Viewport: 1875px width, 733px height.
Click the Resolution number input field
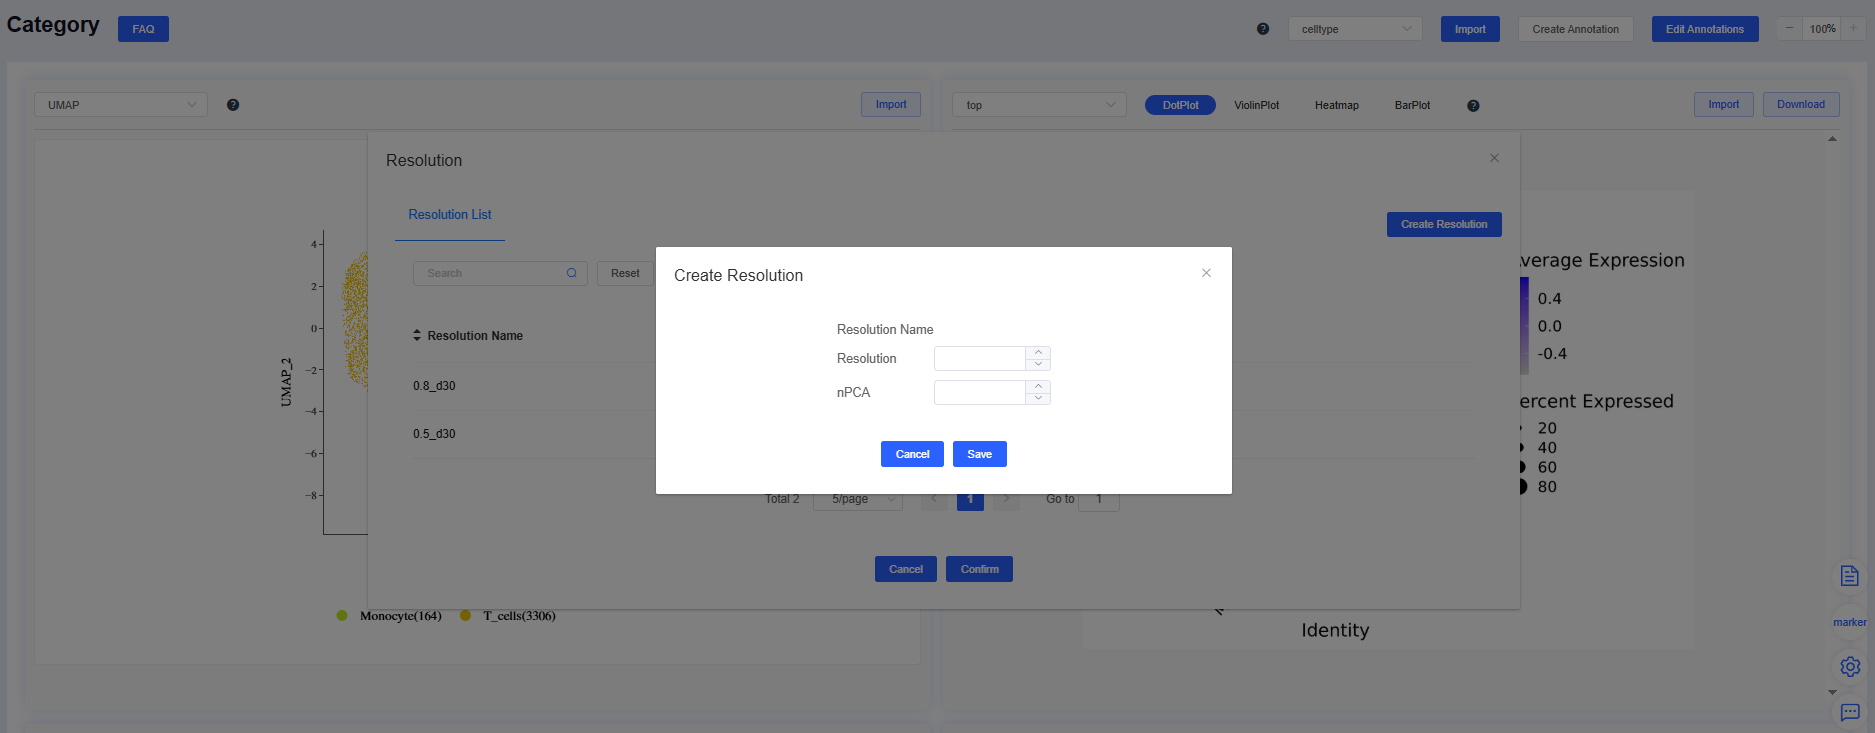coord(979,358)
